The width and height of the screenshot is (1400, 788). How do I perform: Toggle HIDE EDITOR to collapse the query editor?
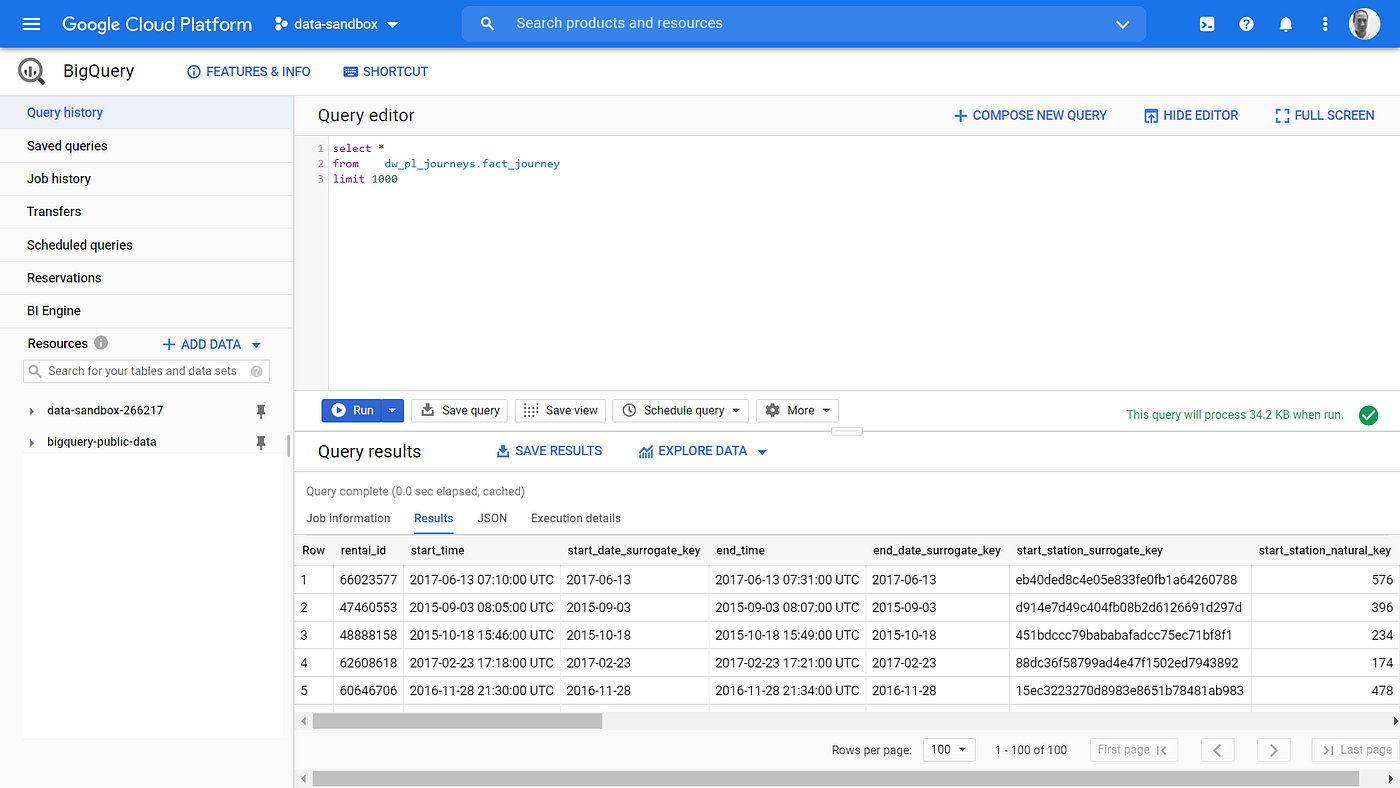(x=1191, y=115)
